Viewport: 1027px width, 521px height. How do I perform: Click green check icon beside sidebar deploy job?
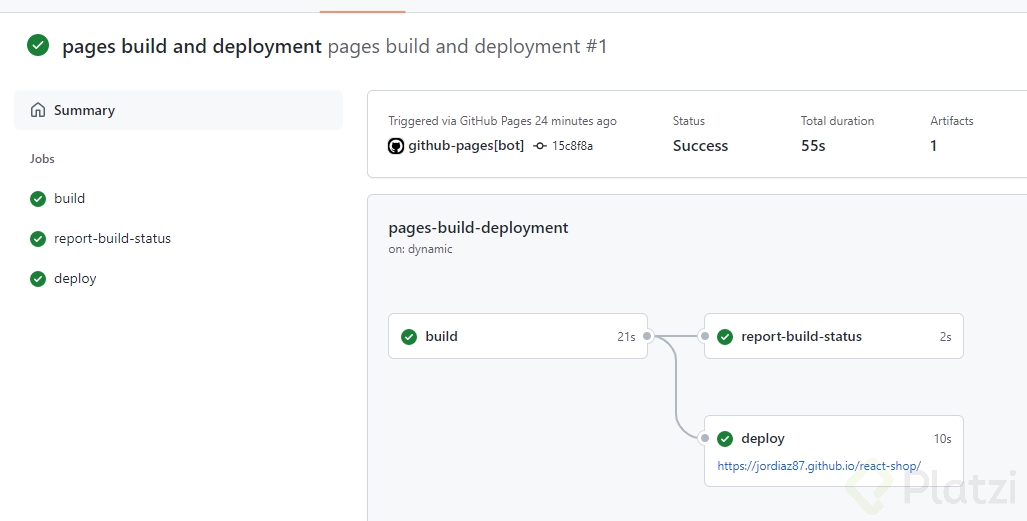[x=38, y=279]
